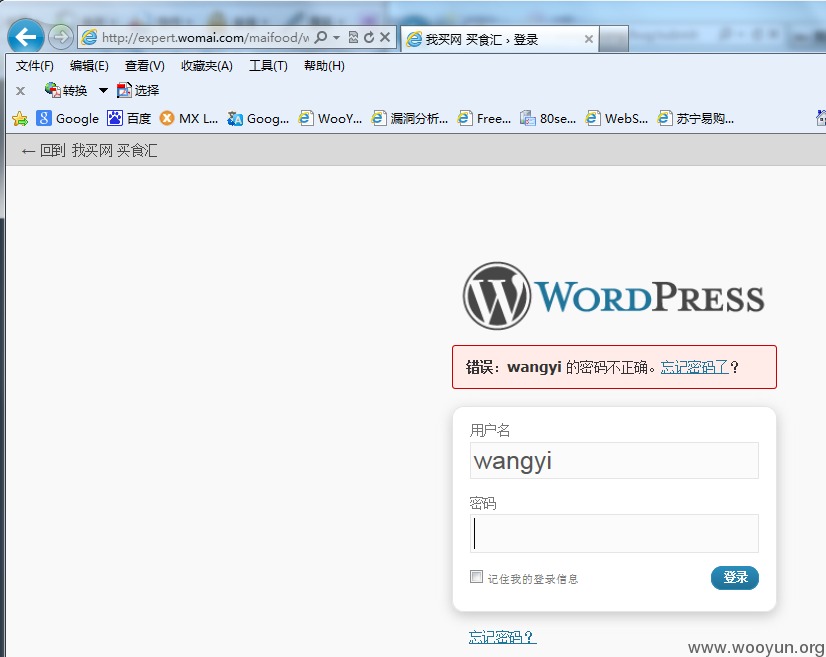Viewport: 826px width, 657px height.
Task: Click the 密码 password field
Action: click(614, 533)
